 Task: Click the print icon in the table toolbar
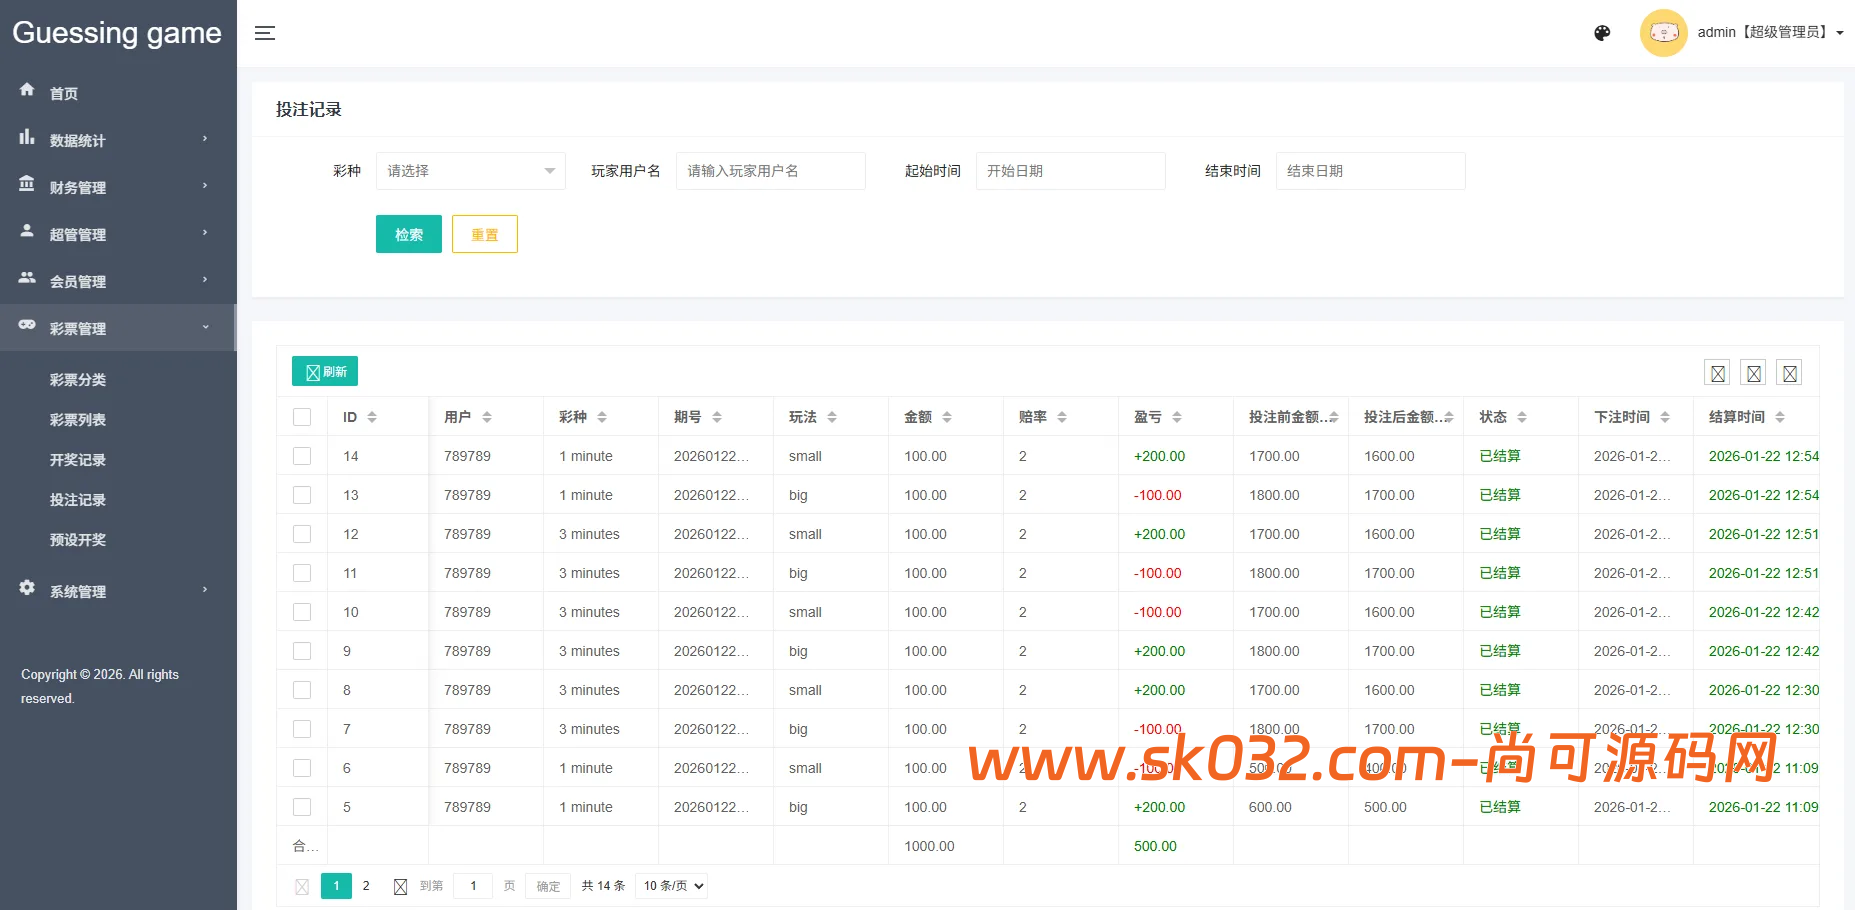tap(1789, 371)
